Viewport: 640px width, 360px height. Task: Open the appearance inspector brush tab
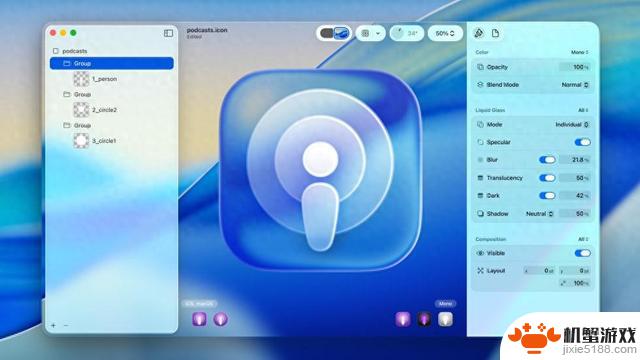point(479,33)
